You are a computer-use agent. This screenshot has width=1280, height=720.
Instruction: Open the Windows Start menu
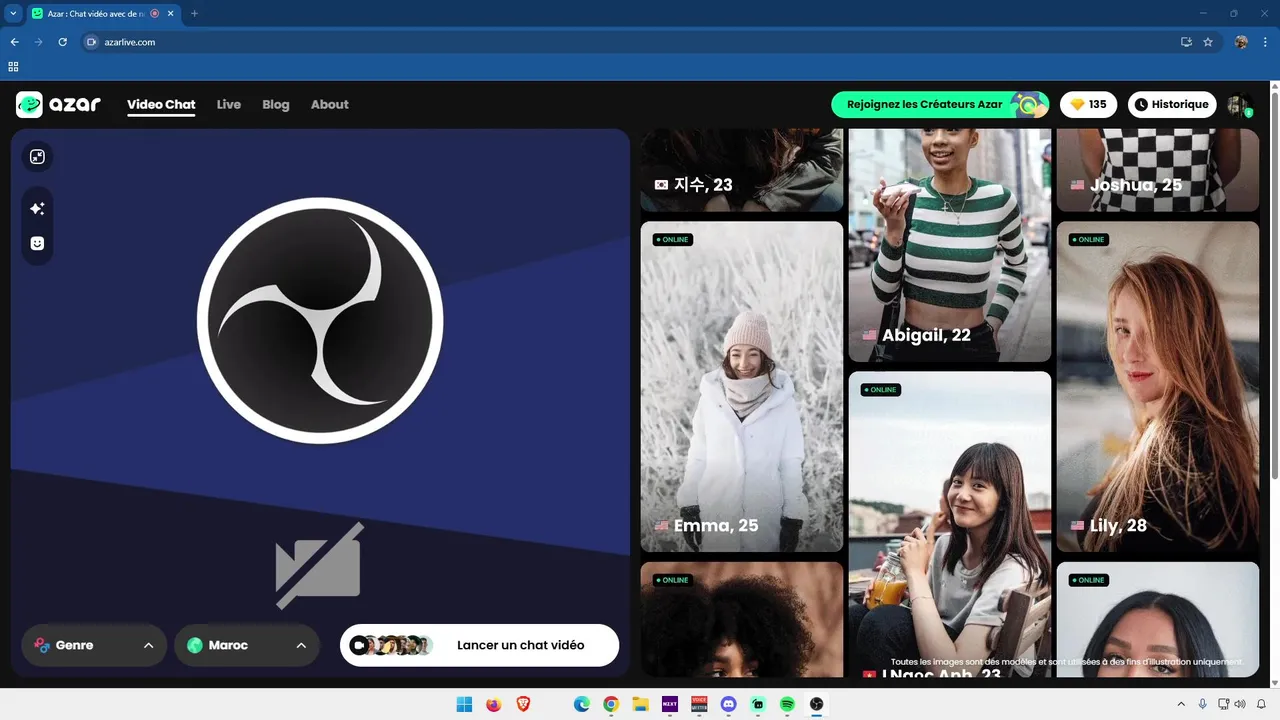click(464, 705)
